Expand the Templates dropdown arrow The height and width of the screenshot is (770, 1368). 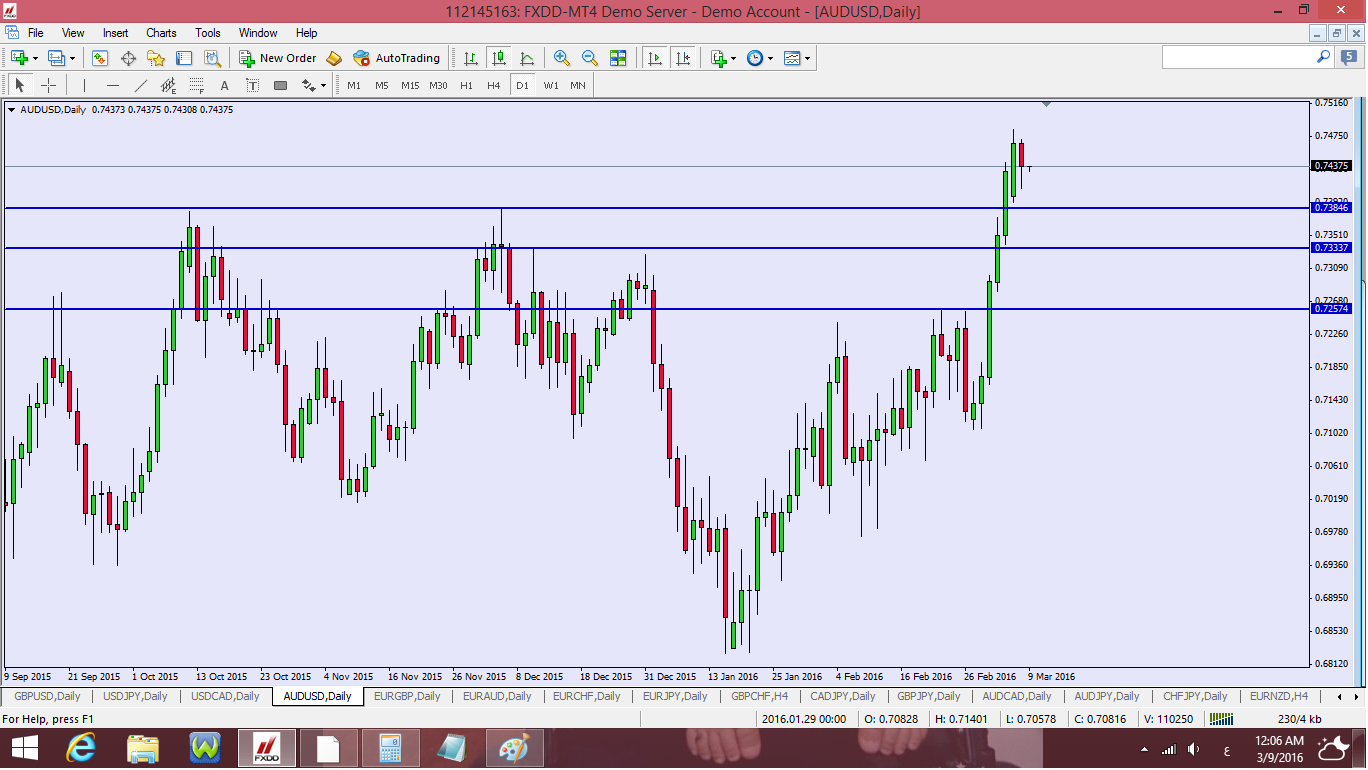[807, 58]
